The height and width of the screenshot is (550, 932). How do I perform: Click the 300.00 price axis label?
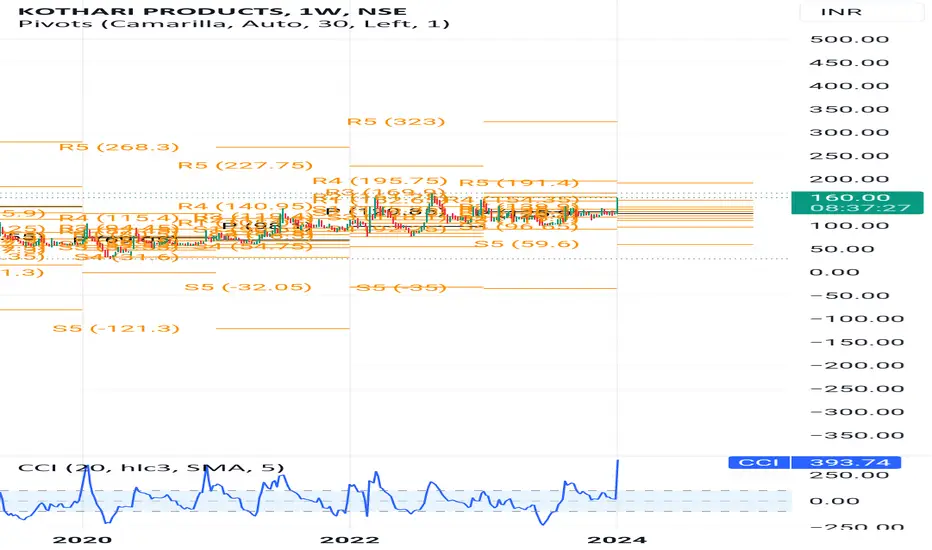click(x=849, y=132)
